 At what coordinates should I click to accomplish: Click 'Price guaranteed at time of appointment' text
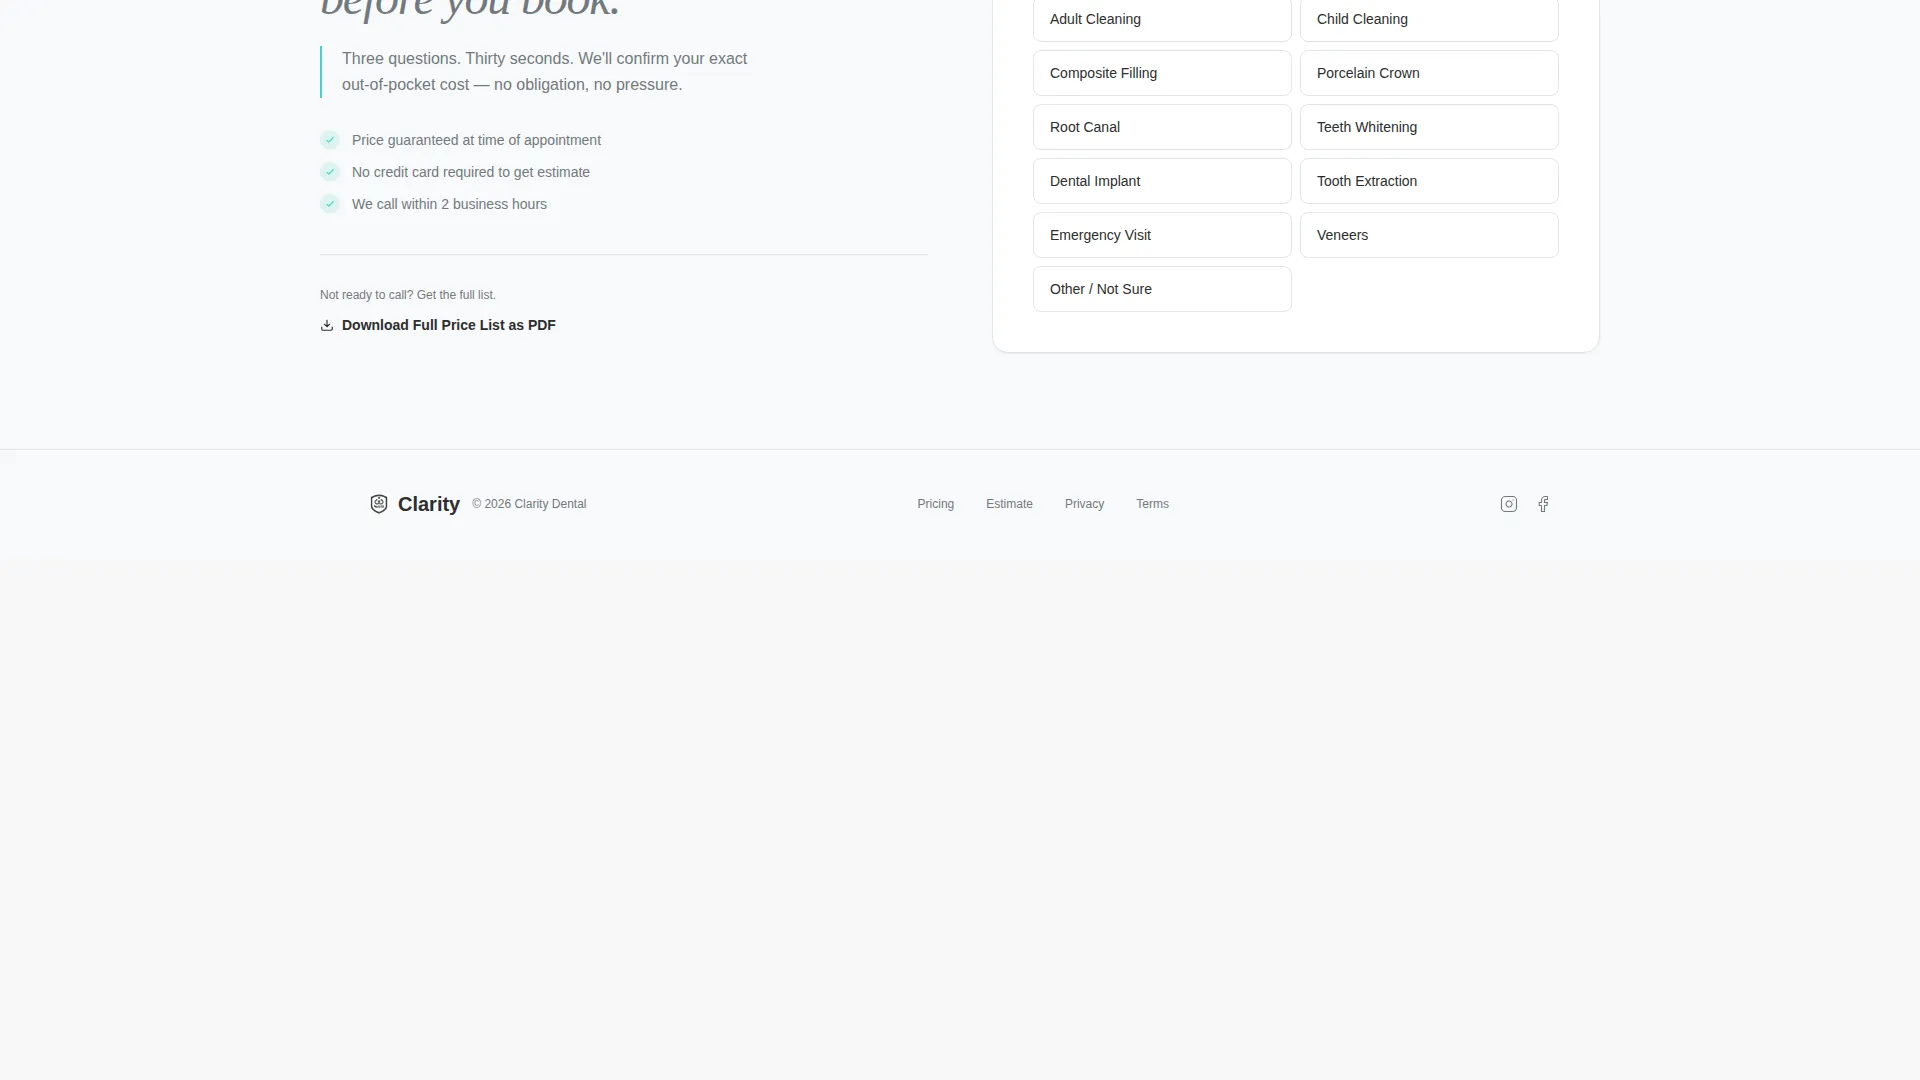tap(476, 140)
